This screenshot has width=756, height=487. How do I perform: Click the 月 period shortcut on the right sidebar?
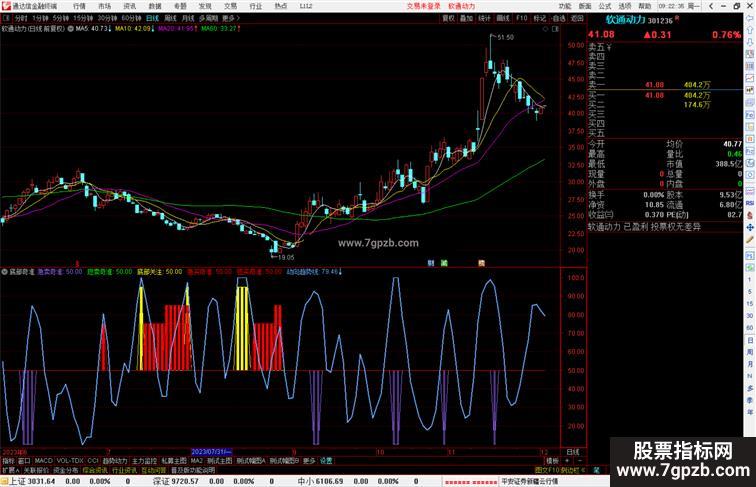(x=750, y=364)
